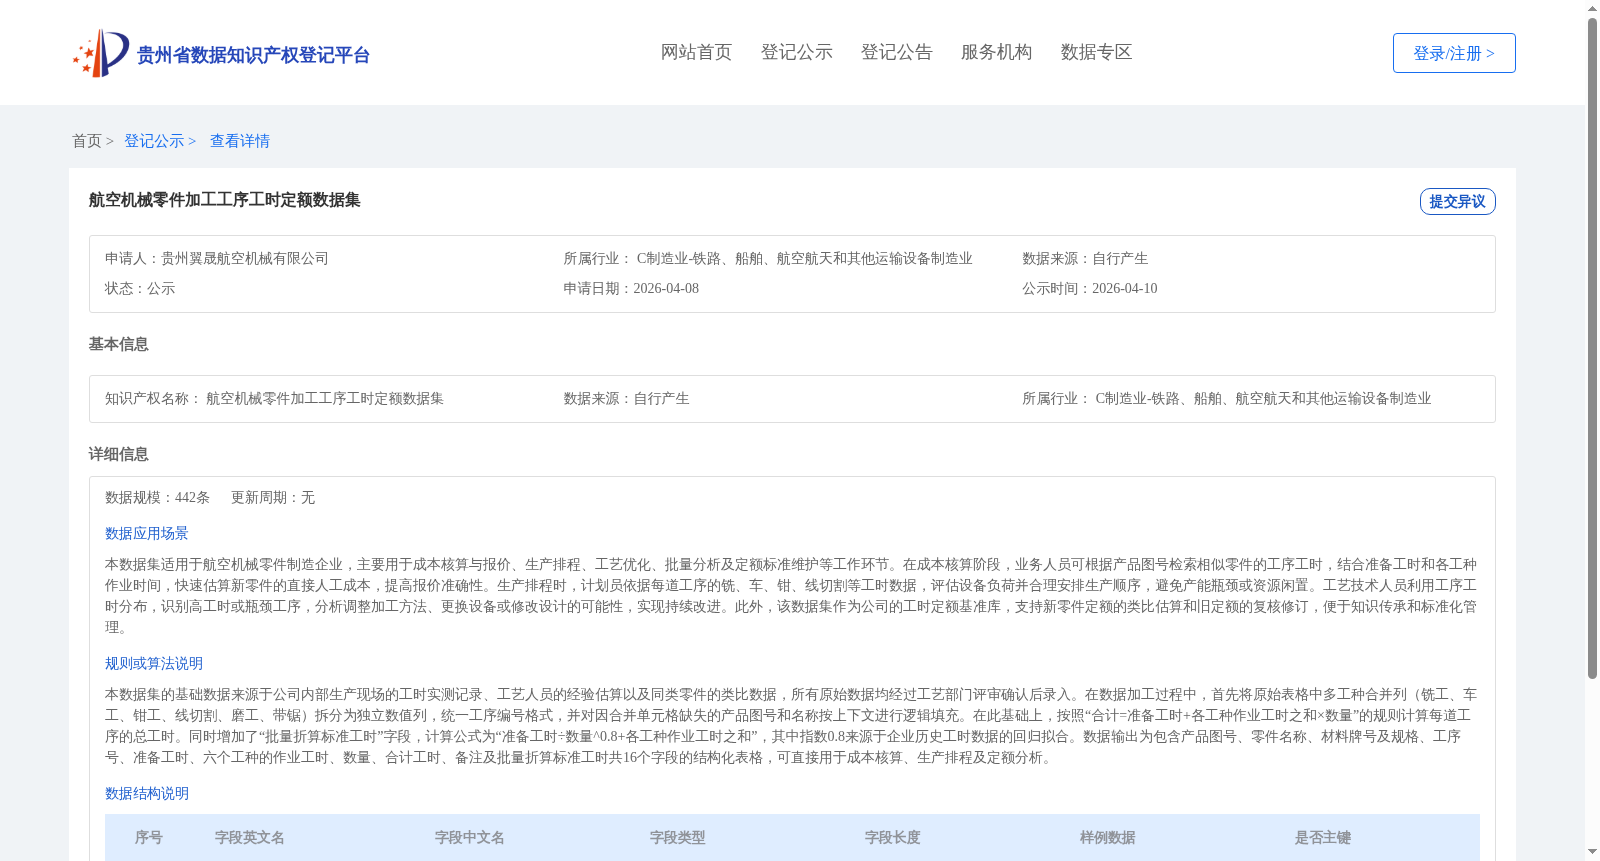Click the 更新周期：无 text
Image resolution: width=1600 pixels, height=861 pixels.
273,497
